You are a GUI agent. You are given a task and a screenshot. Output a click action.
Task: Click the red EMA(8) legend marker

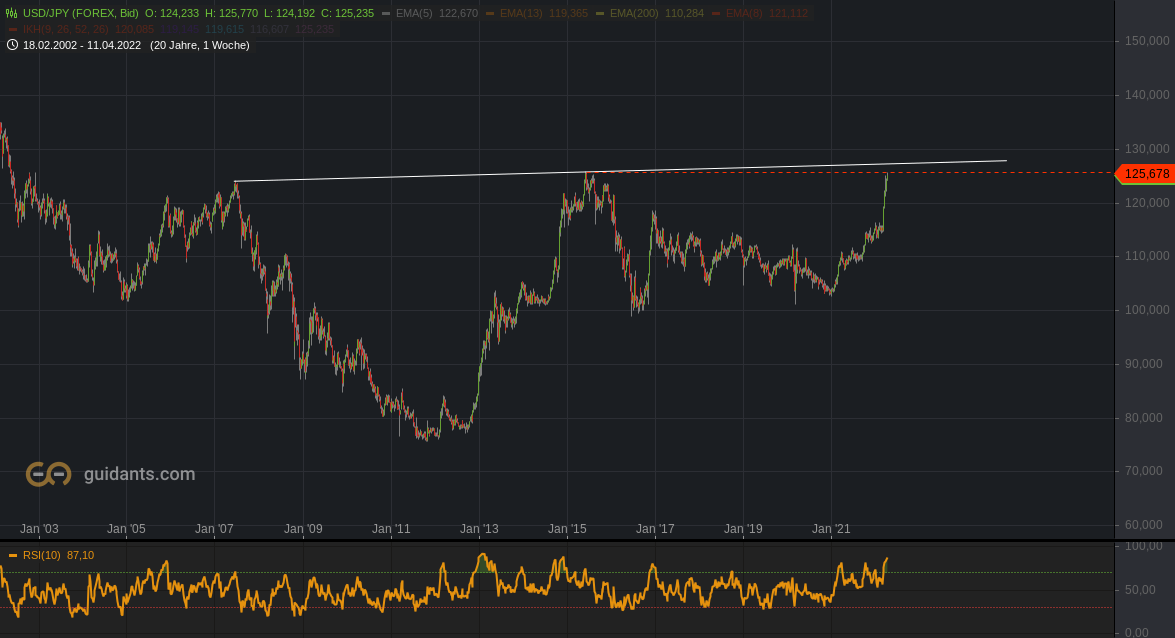[x=715, y=14]
